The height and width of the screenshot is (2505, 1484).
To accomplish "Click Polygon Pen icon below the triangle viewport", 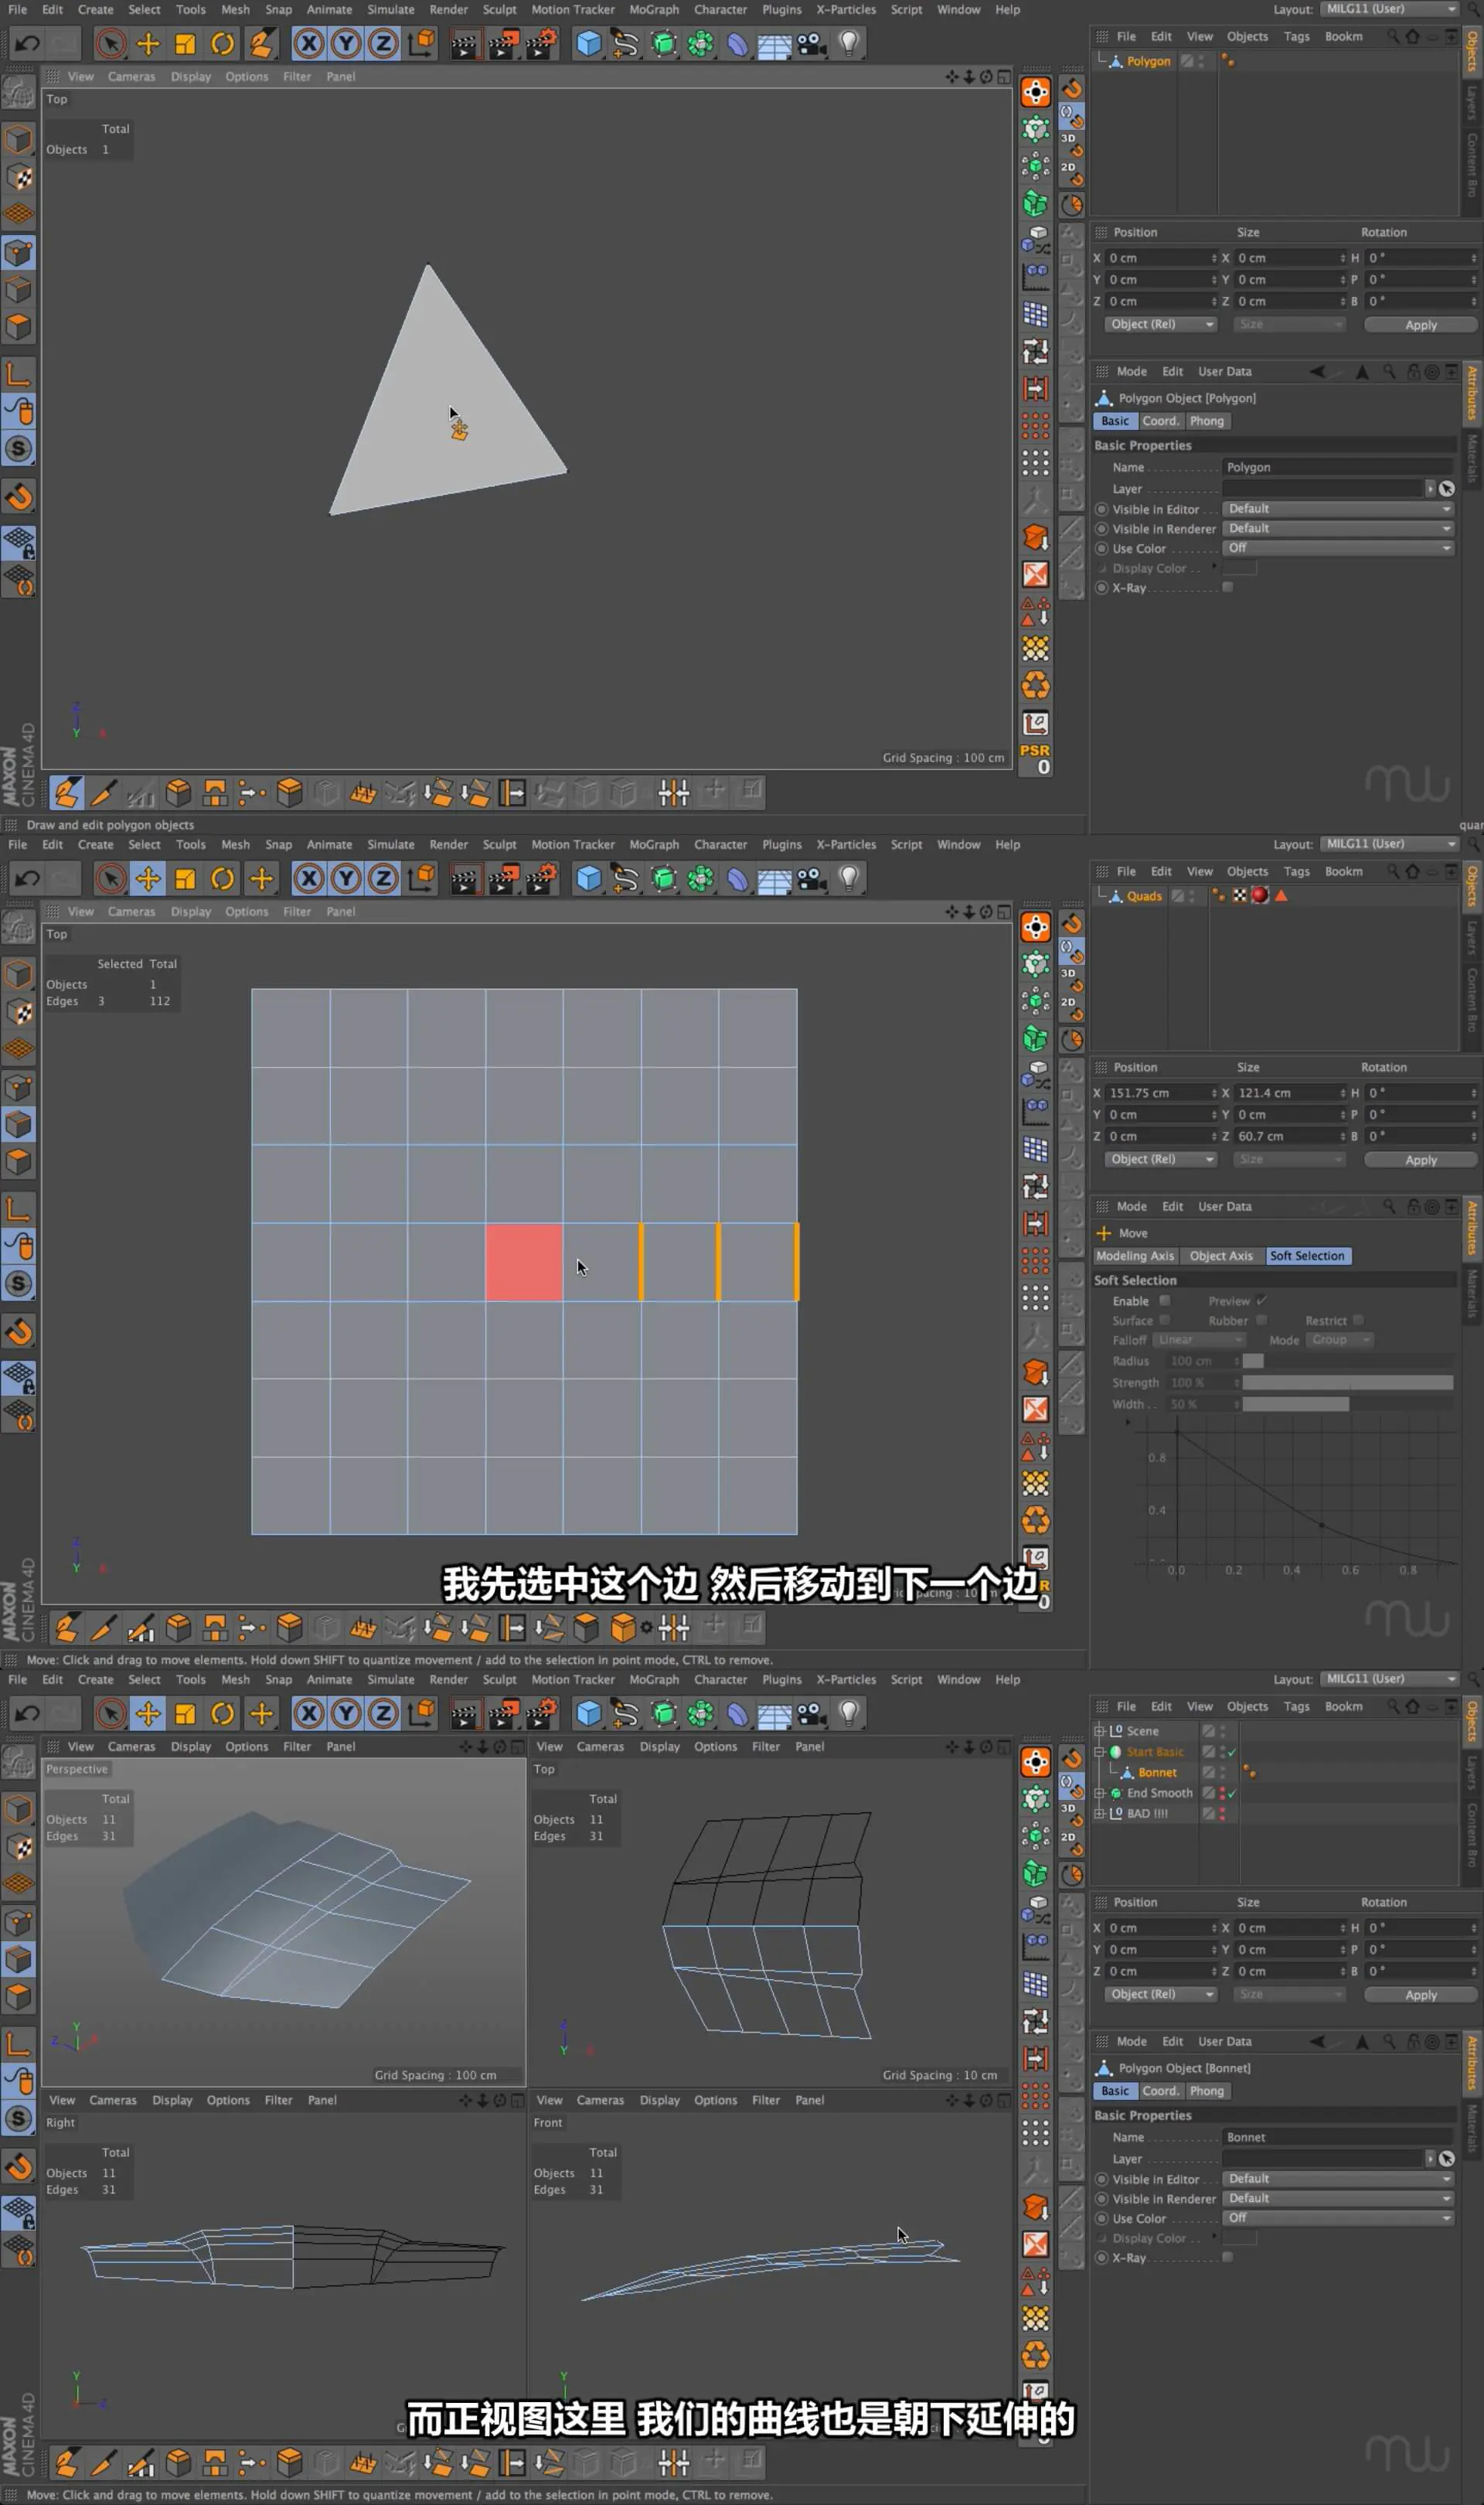I will [66, 792].
